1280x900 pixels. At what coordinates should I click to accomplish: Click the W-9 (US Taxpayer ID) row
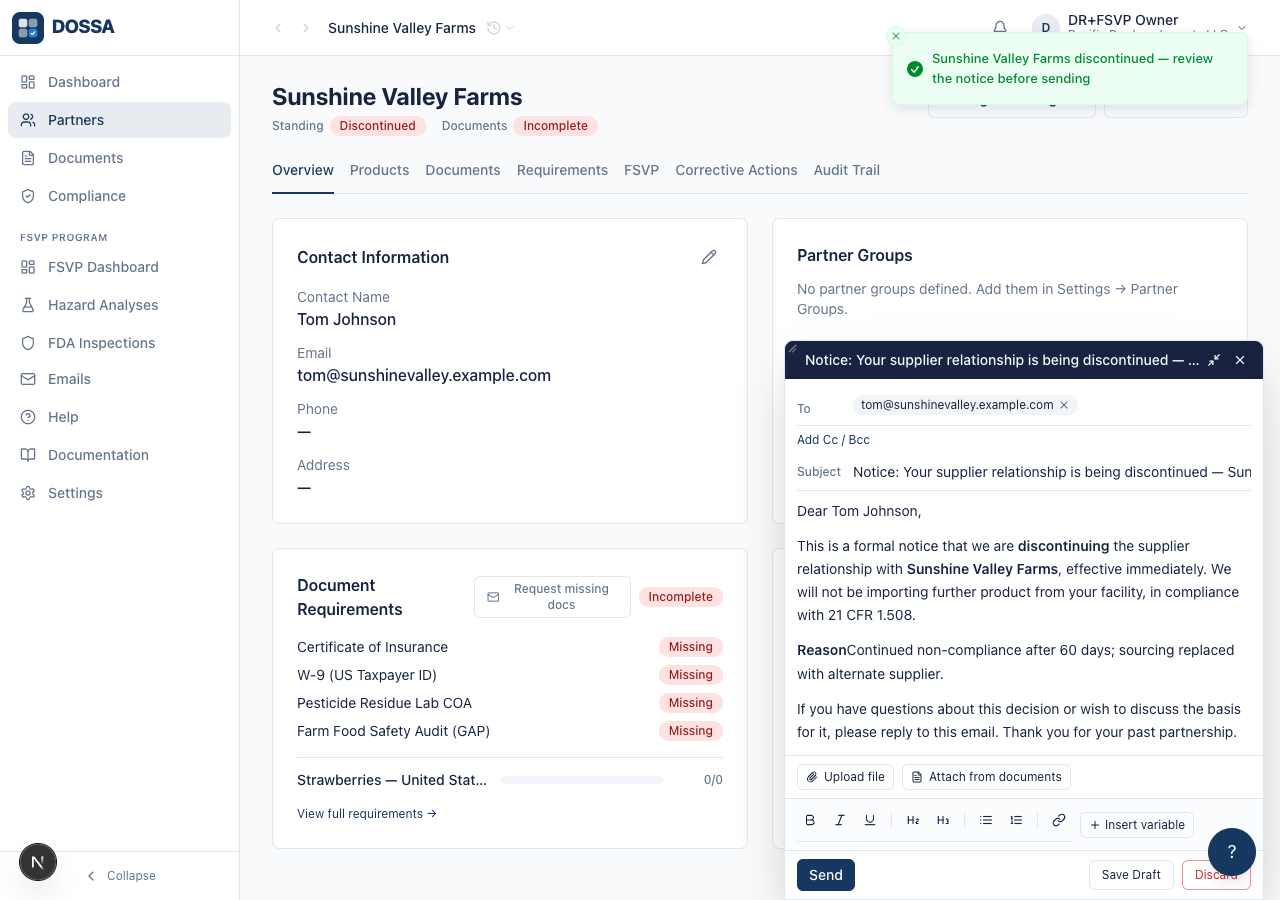click(510, 675)
